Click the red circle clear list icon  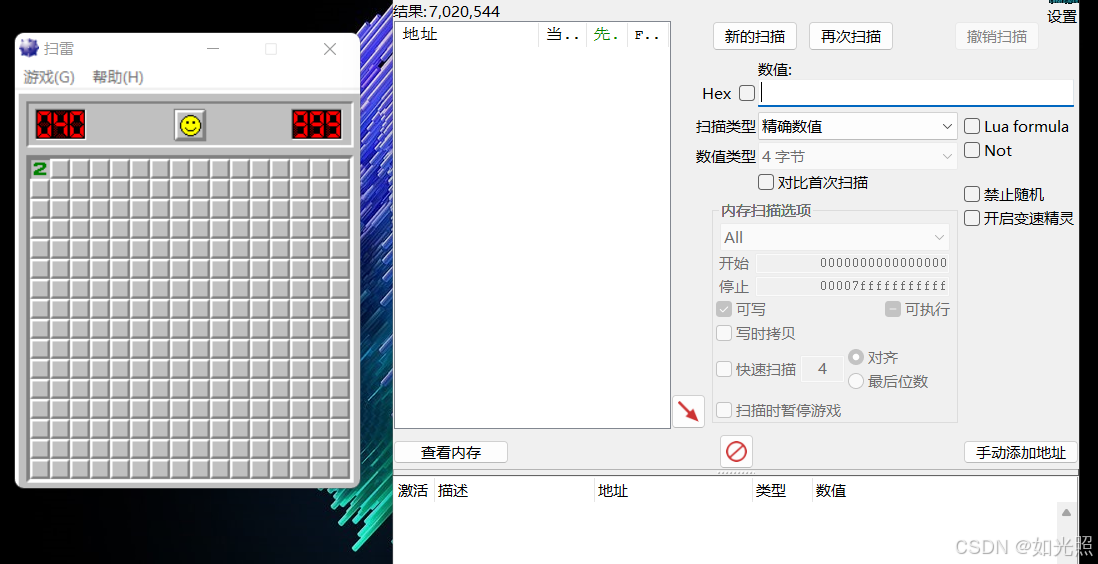736,451
